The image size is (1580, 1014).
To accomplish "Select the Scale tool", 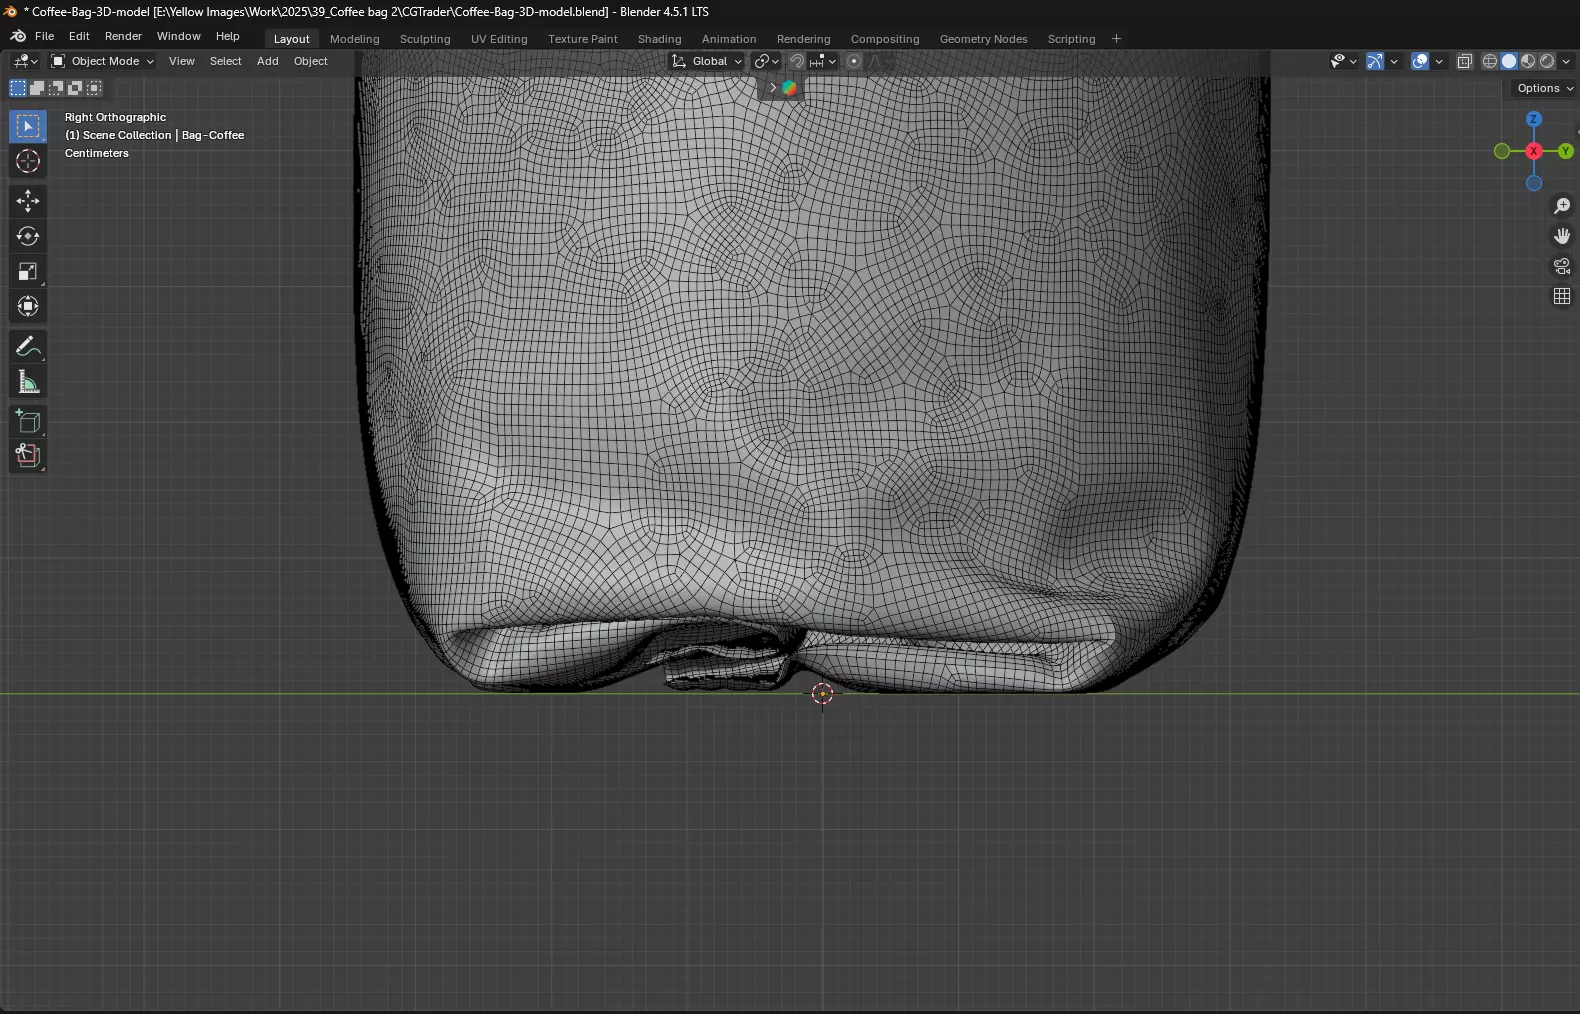I will coord(28,271).
